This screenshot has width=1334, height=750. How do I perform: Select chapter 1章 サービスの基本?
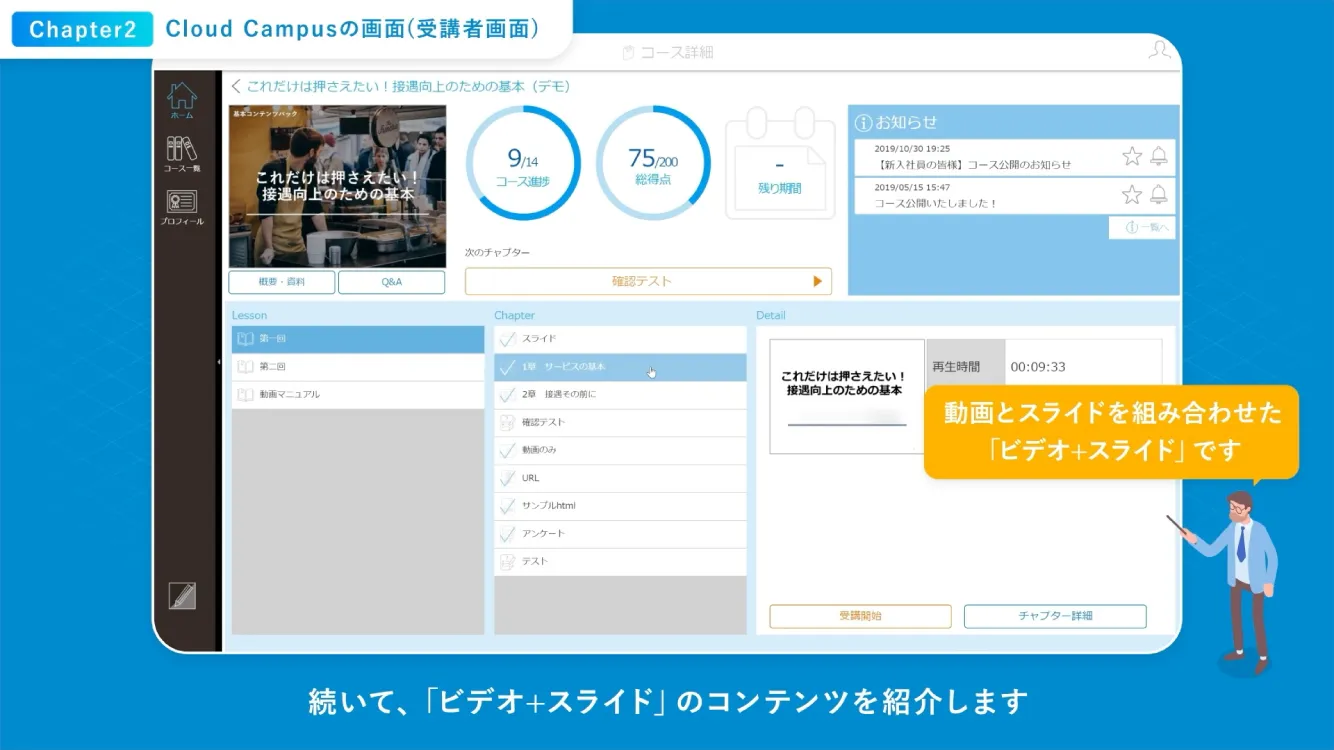pos(620,367)
